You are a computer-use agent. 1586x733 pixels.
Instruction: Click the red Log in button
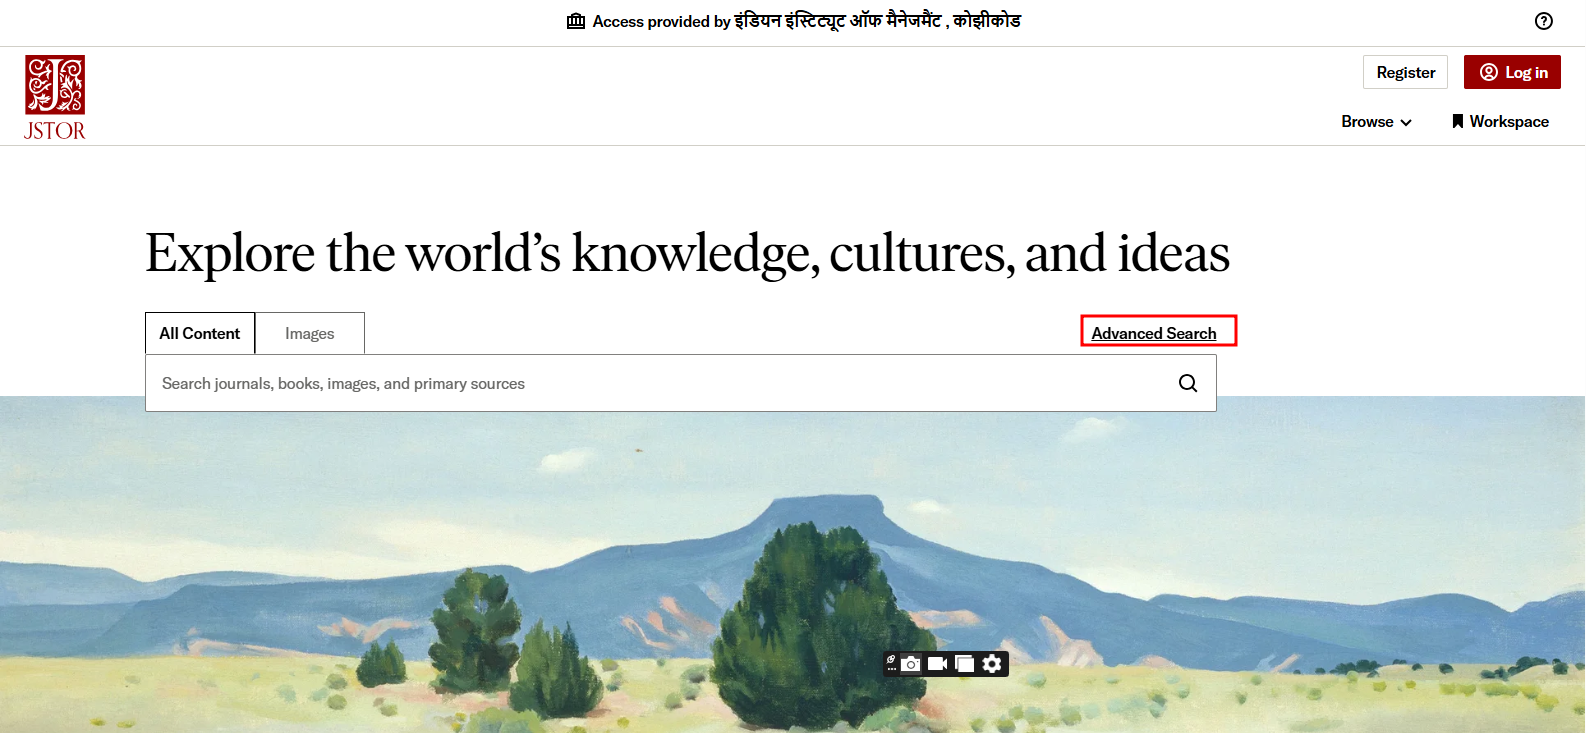pos(1512,72)
